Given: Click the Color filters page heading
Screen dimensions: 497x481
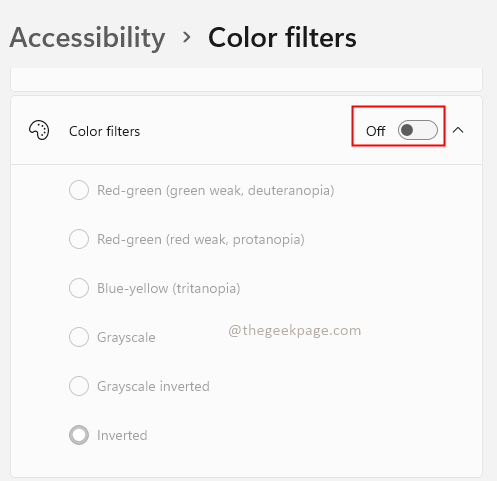Looking at the screenshot, I should pos(282,38).
